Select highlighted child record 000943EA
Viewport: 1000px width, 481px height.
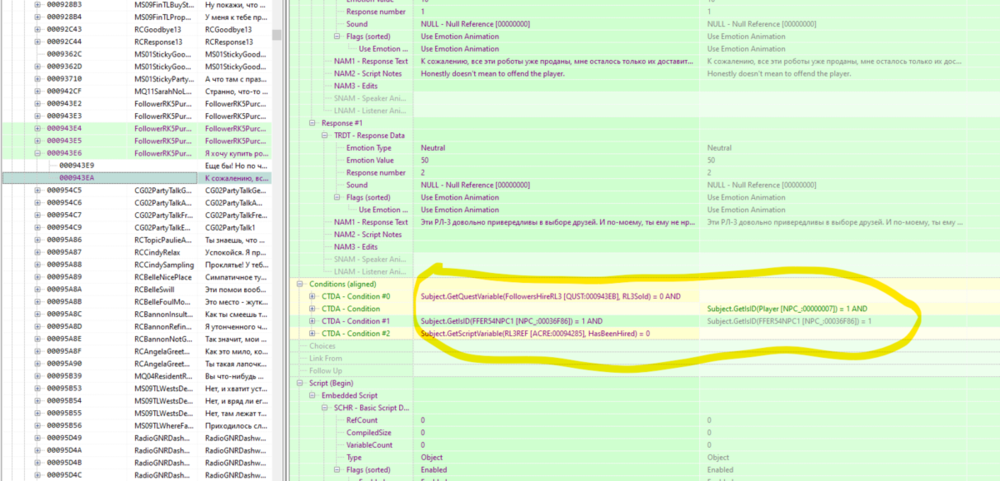(x=76, y=178)
